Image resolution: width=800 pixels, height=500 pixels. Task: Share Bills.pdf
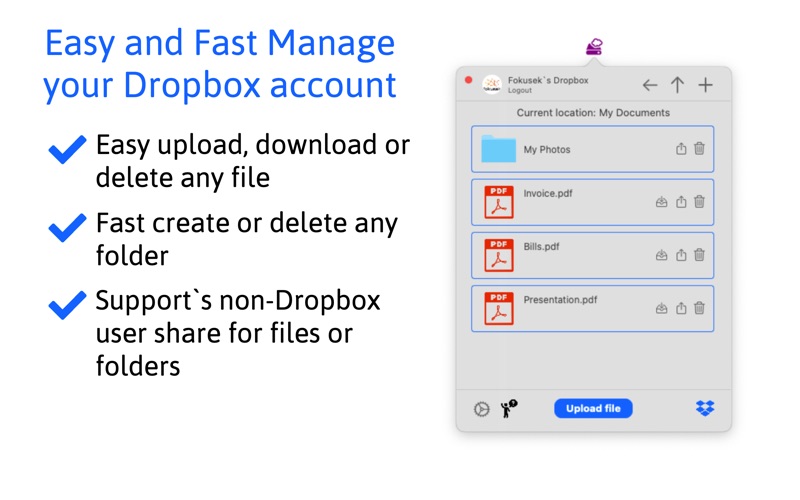click(681, 255)
